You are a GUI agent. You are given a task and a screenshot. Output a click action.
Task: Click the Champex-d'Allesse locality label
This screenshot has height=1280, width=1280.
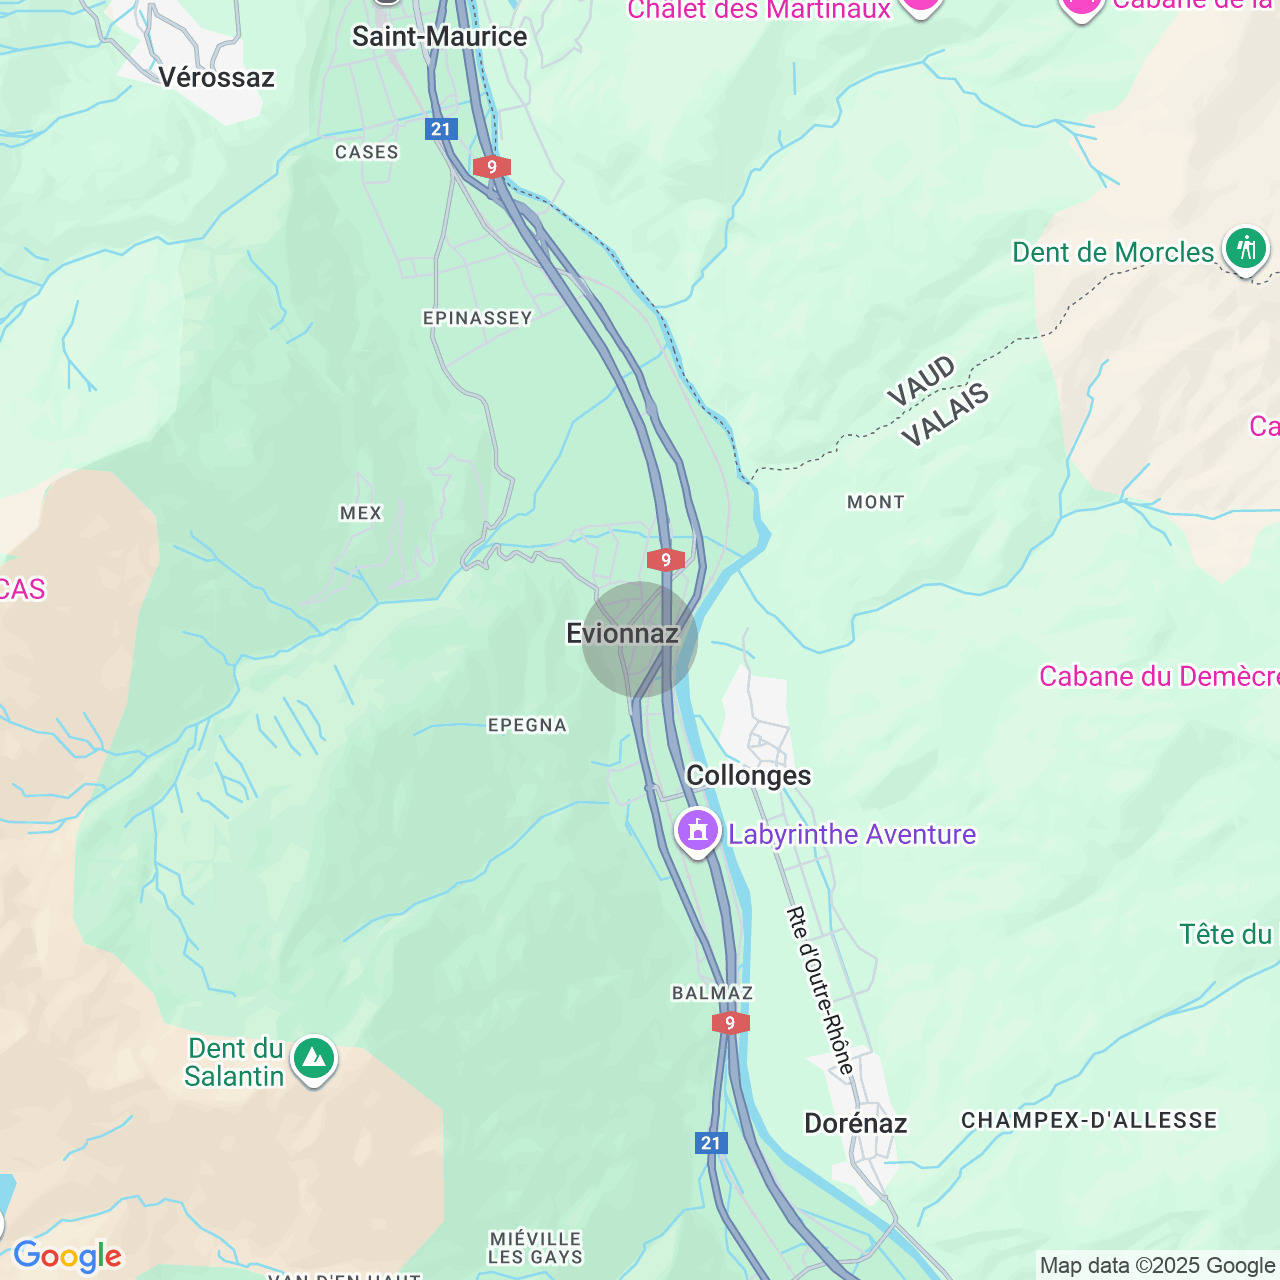pyautogui.click(x=1089, y=1120)
